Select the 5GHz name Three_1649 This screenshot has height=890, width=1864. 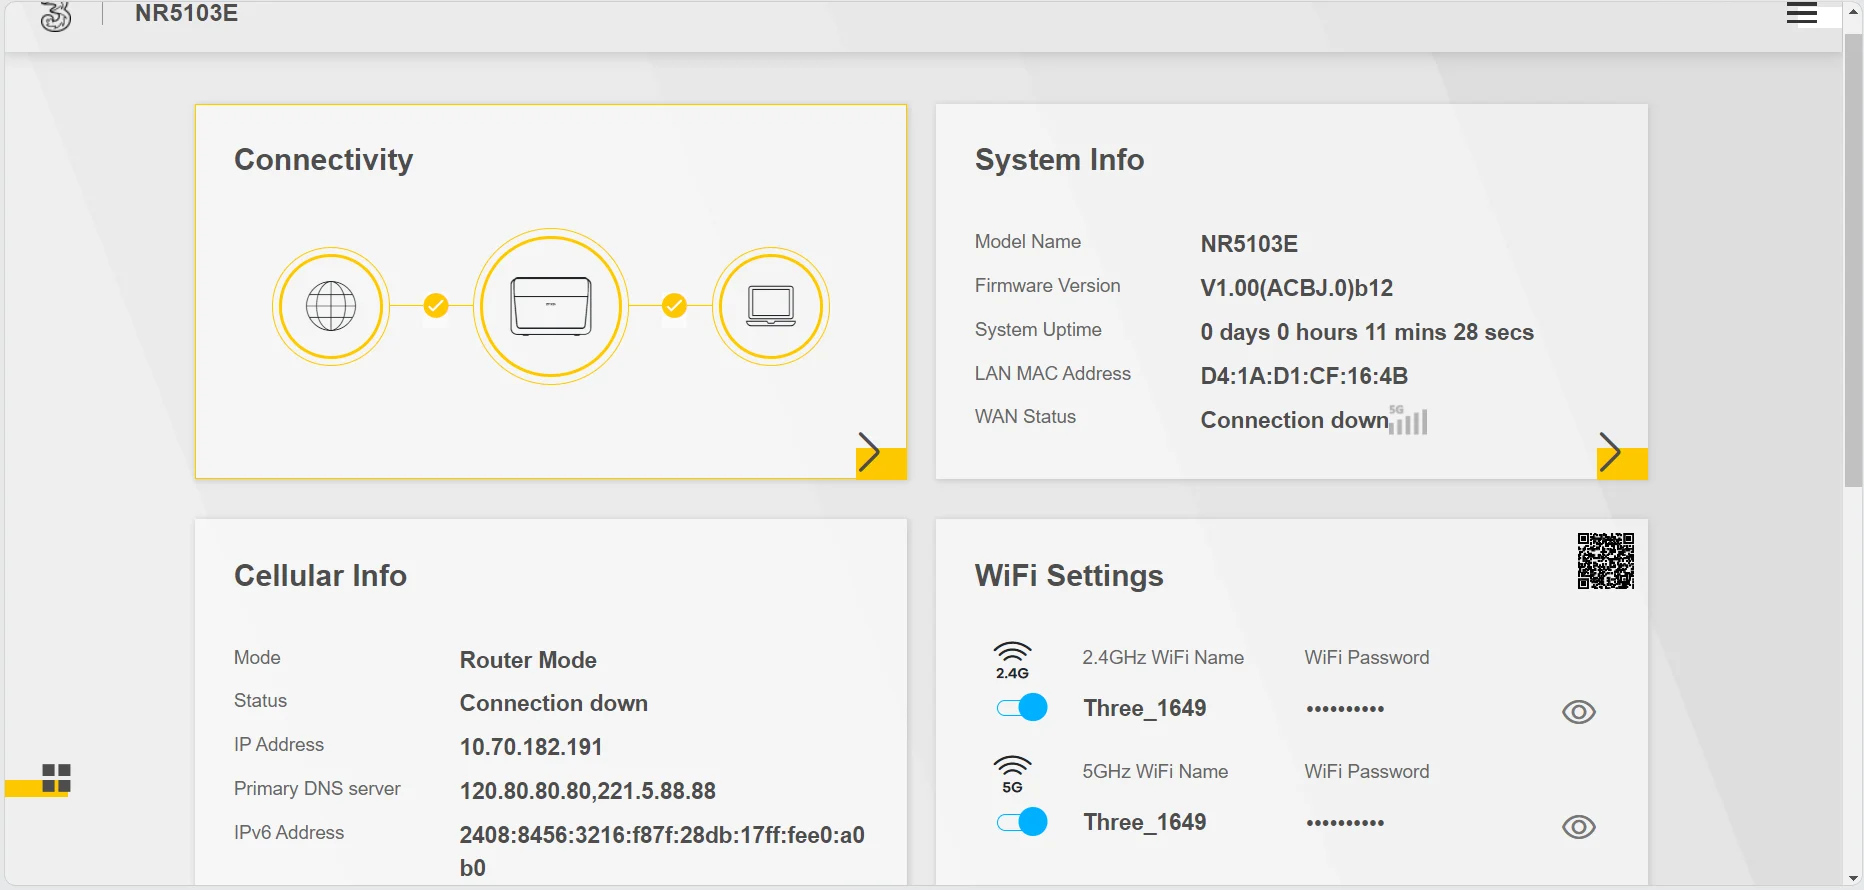coord(1145,822)
